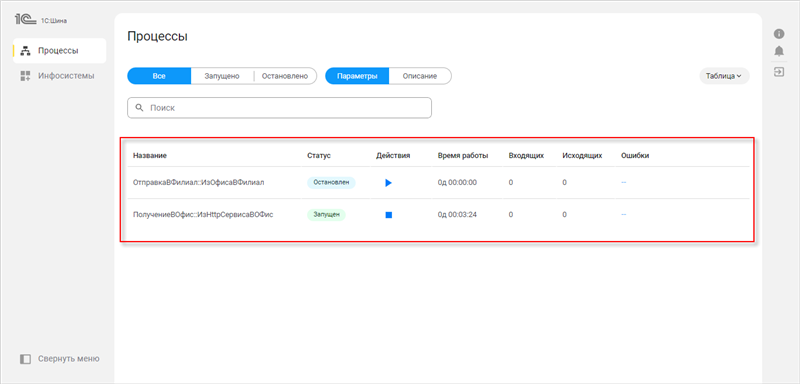Screen dimensions: 800x384
Task: Open the Таблица view dropdown
Action: point(724,76)
